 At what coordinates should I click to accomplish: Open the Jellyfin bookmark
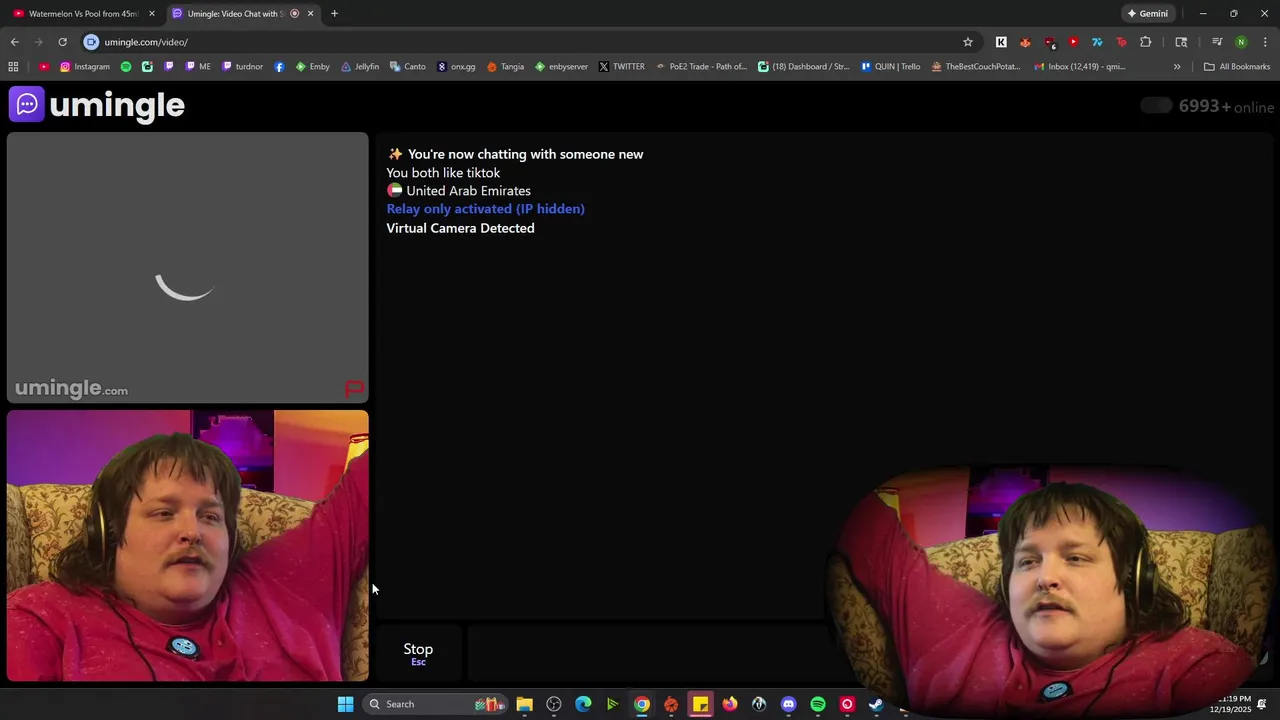coord(360,67)
